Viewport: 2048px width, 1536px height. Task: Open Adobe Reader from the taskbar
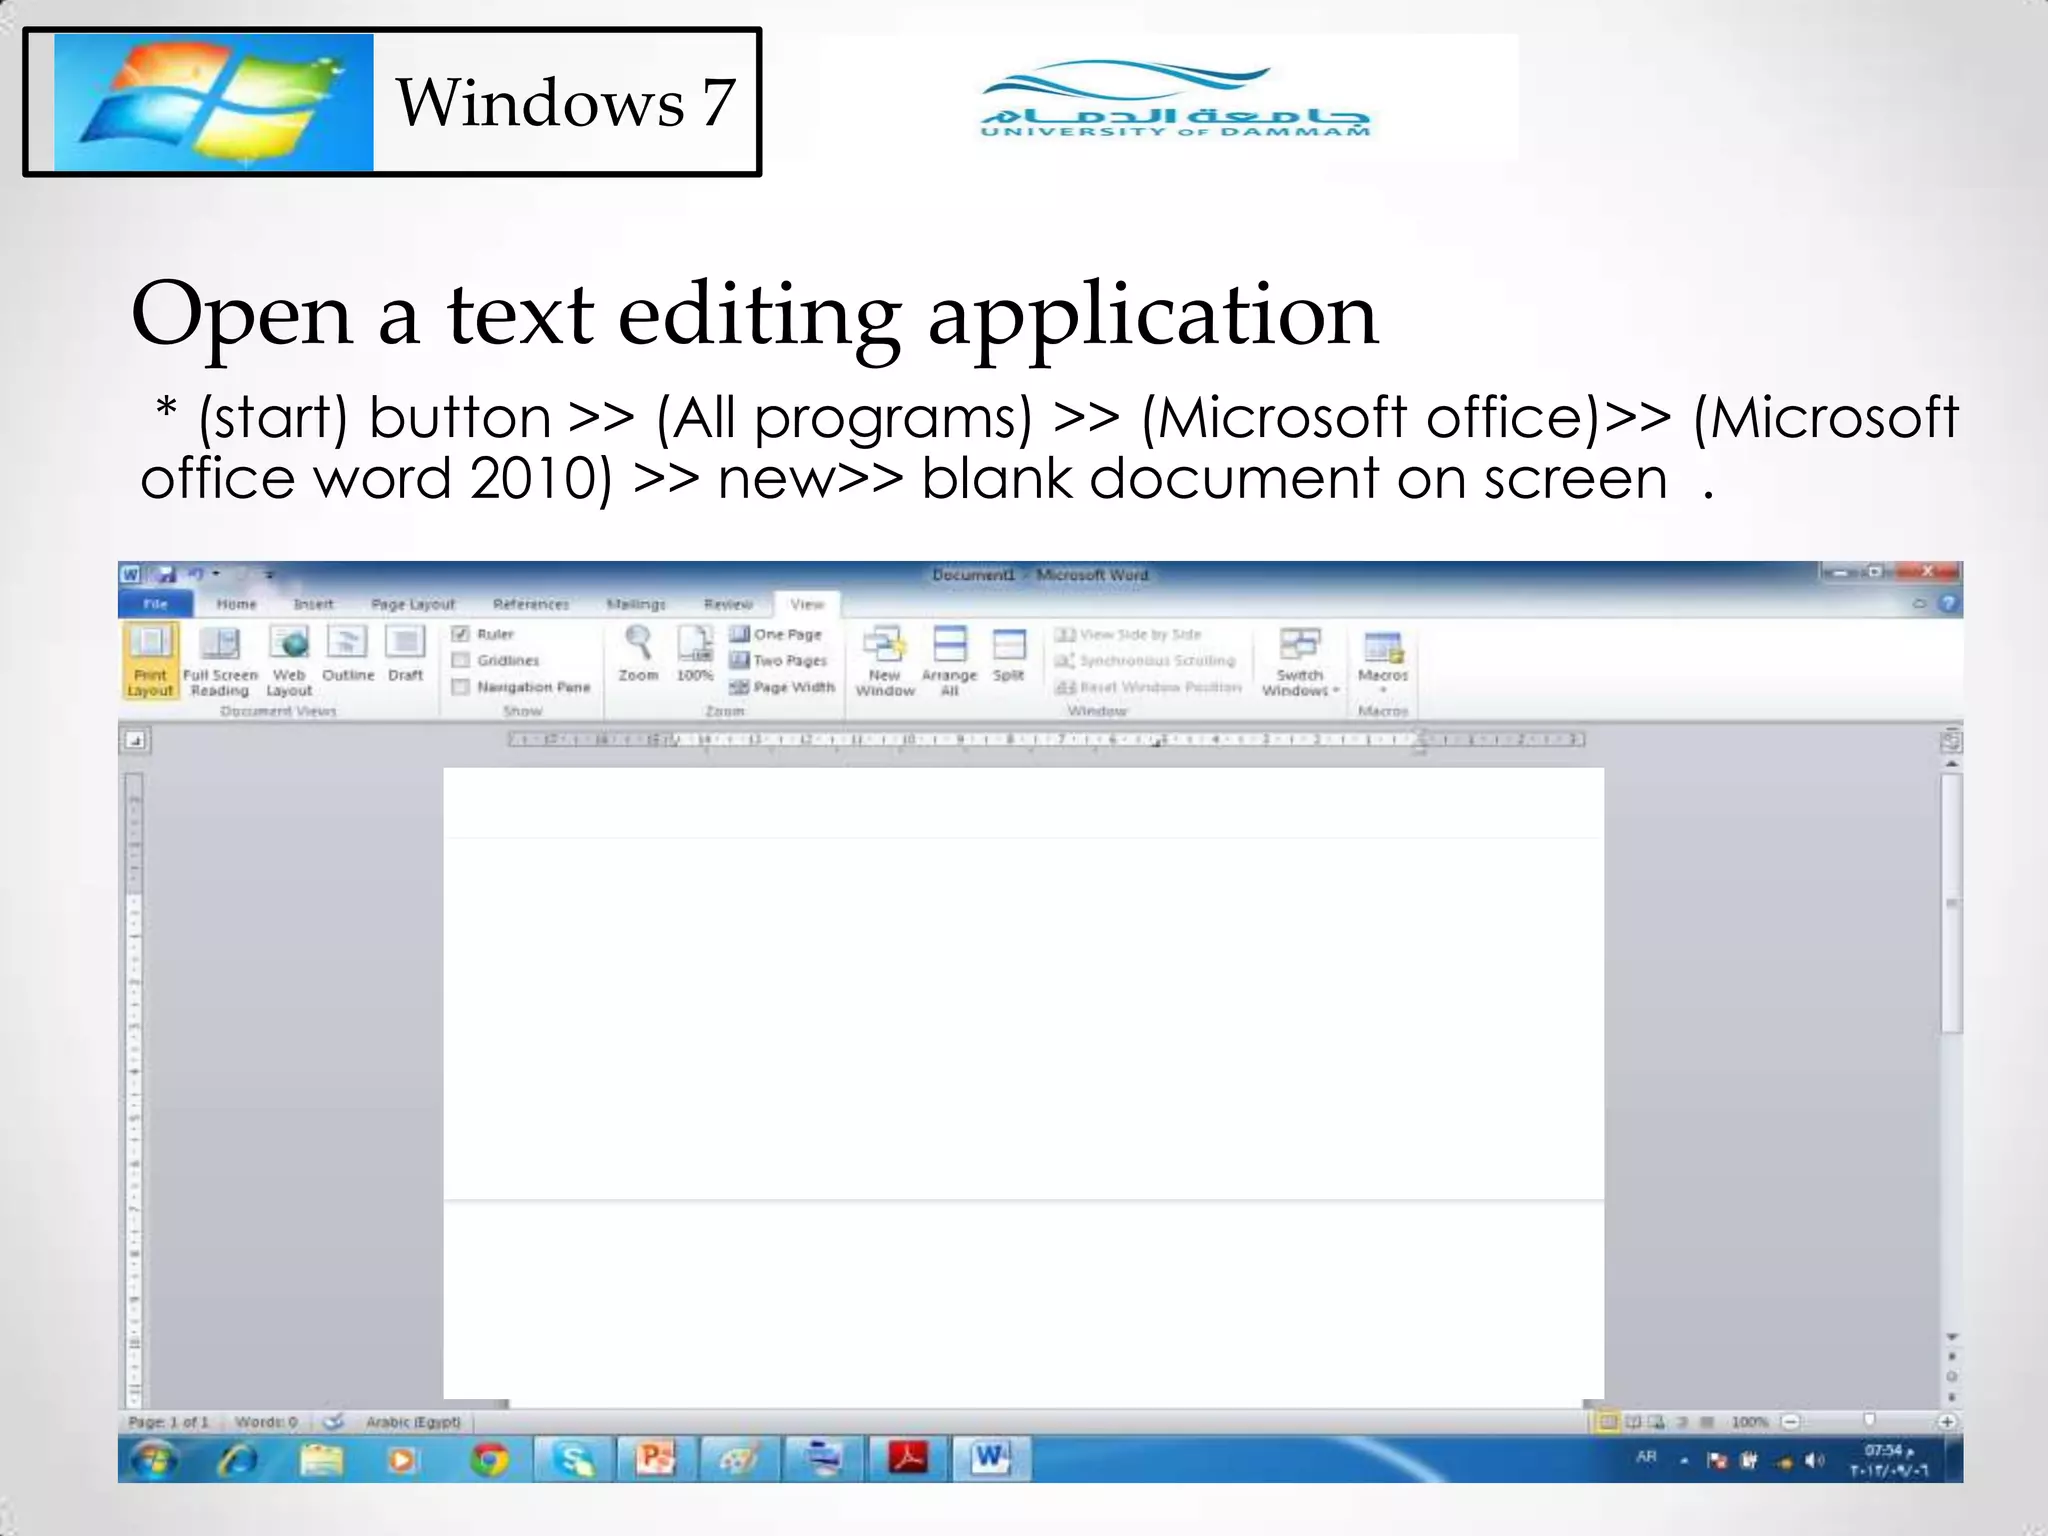[x=908, y=1460]
